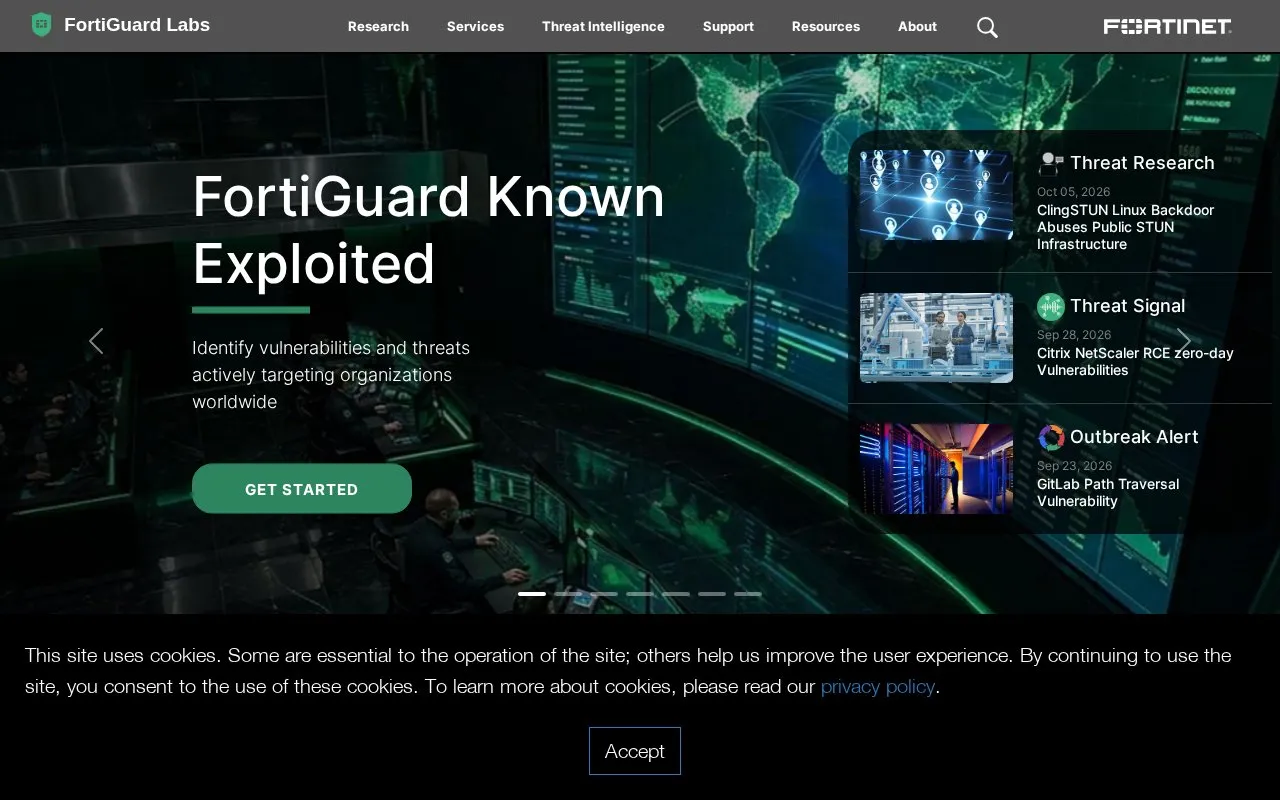This screenshot has width=1280, height=800.
Task: Open the Resources menu
Action: (826, 27)
